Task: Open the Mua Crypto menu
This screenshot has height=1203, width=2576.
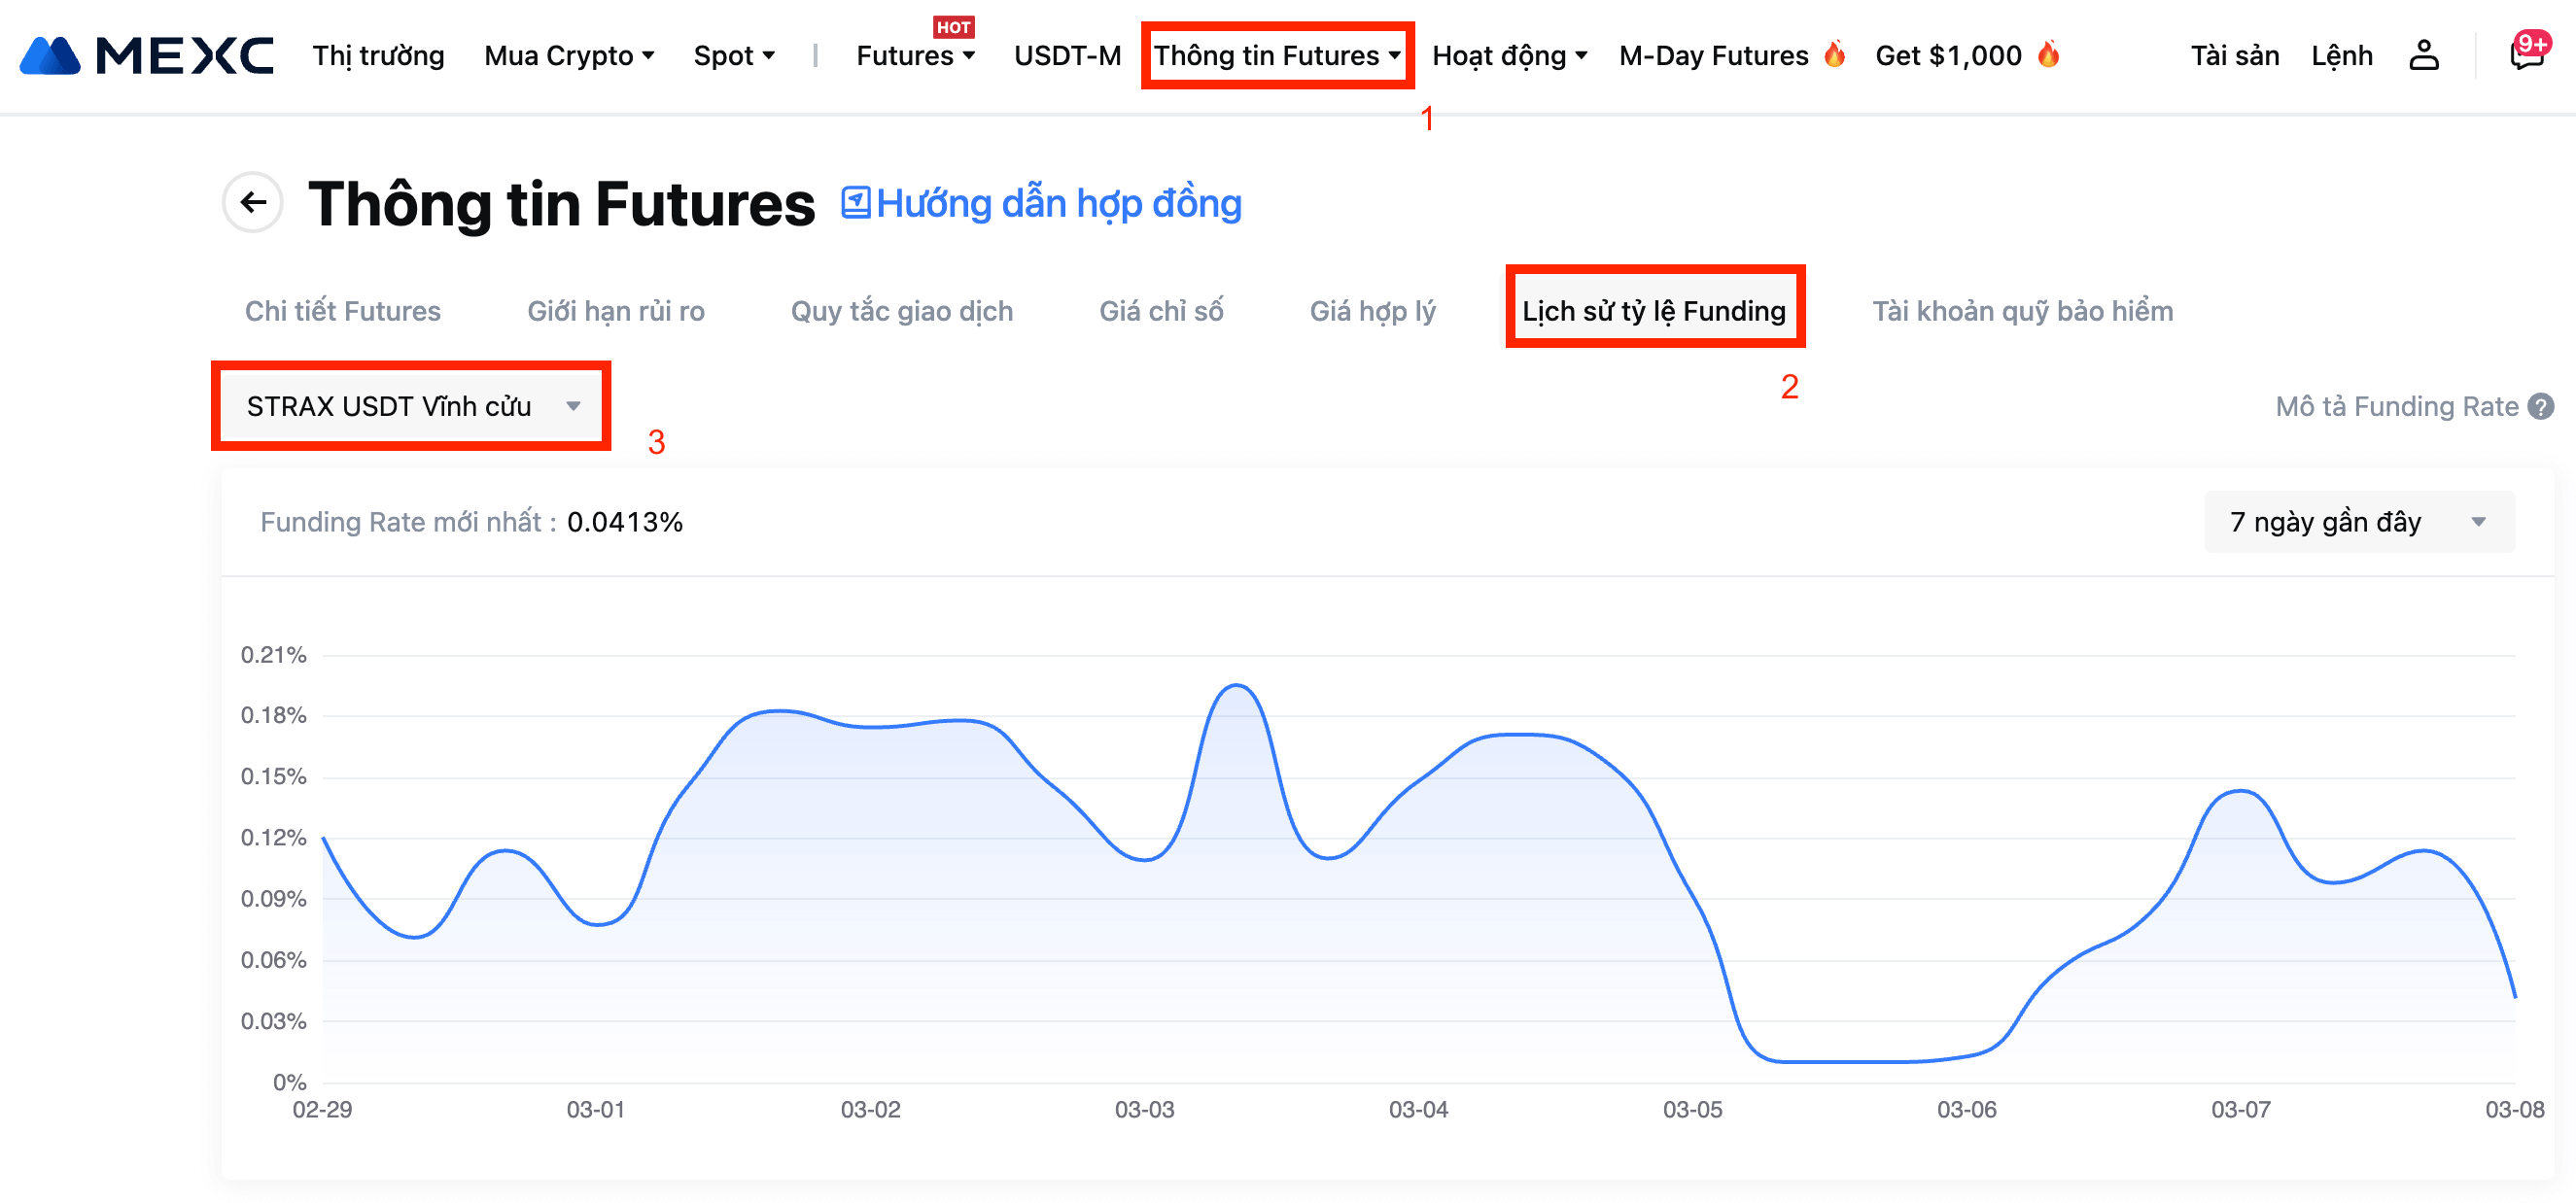Action: pyautogui.click(x=568, y=55)
